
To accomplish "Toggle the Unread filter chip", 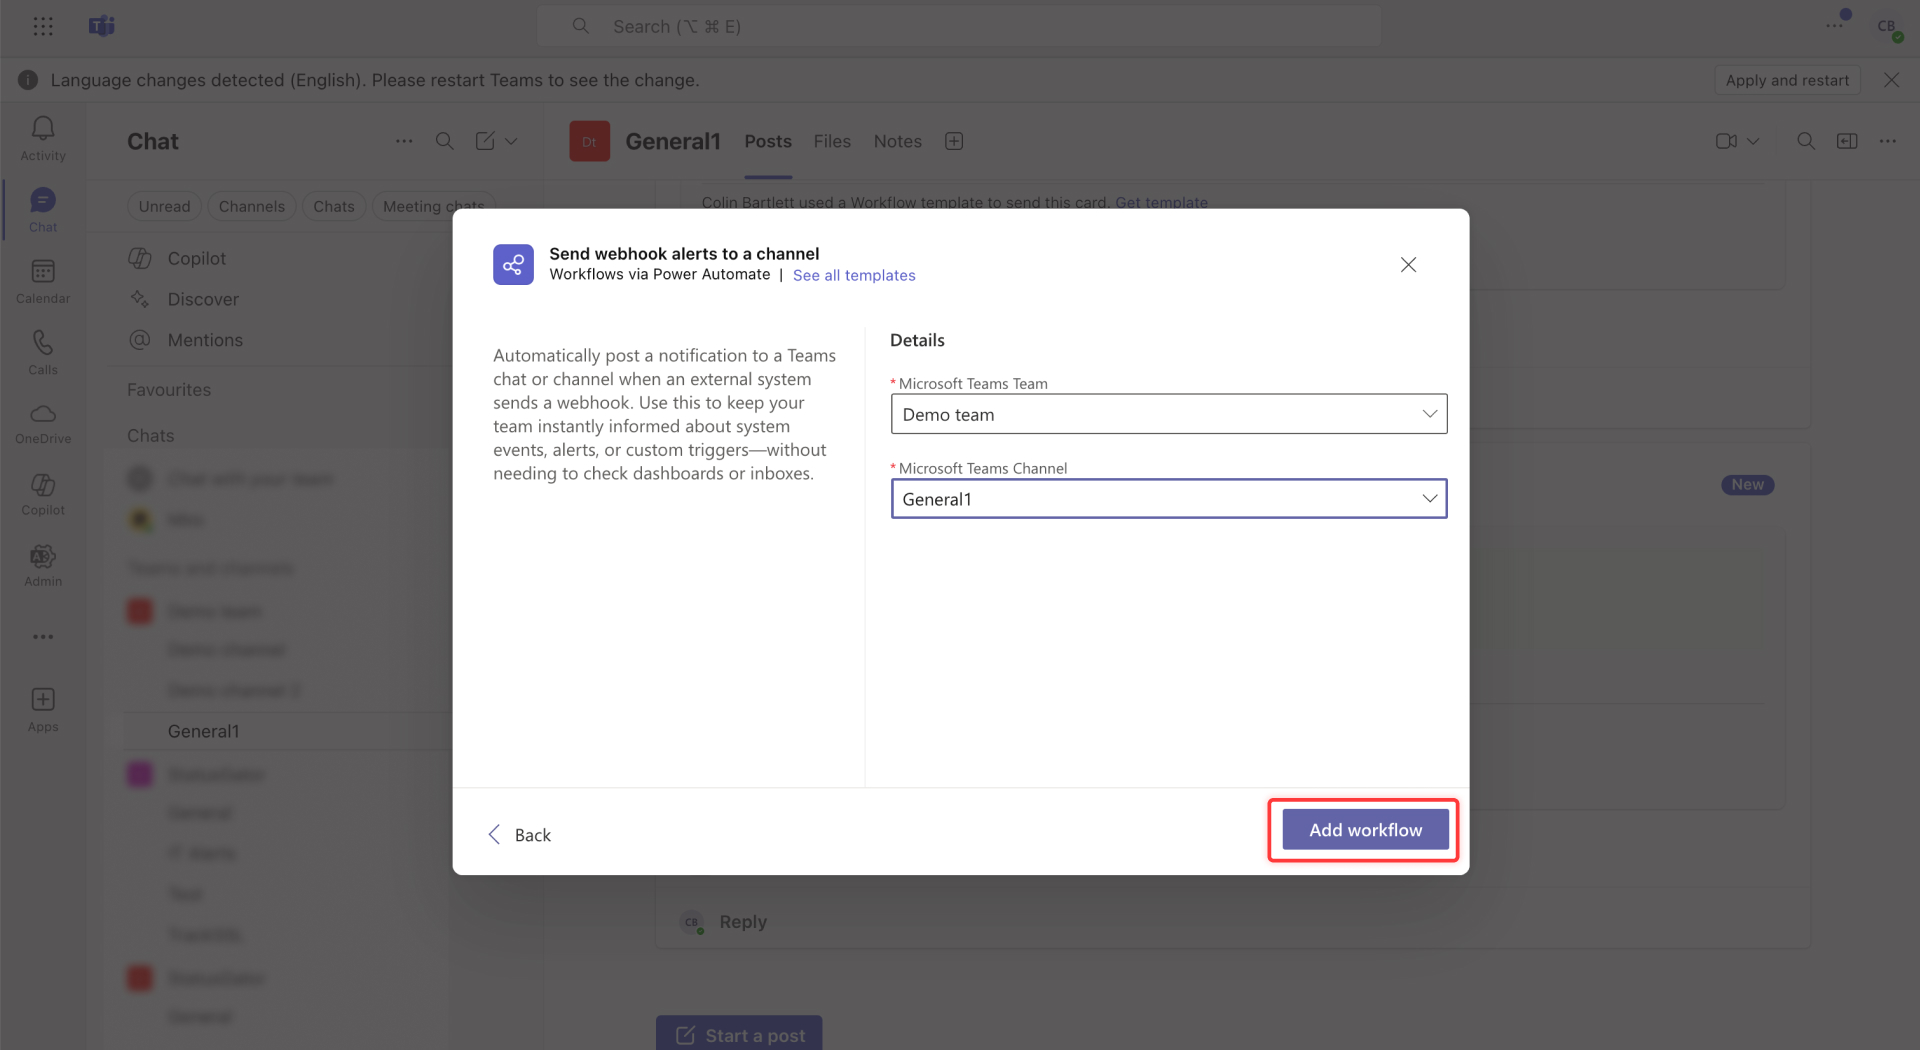I will tap(164, 206).
